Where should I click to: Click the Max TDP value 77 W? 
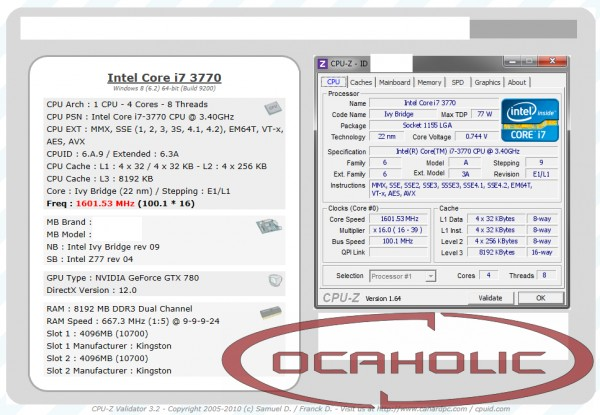click(485, 114)
